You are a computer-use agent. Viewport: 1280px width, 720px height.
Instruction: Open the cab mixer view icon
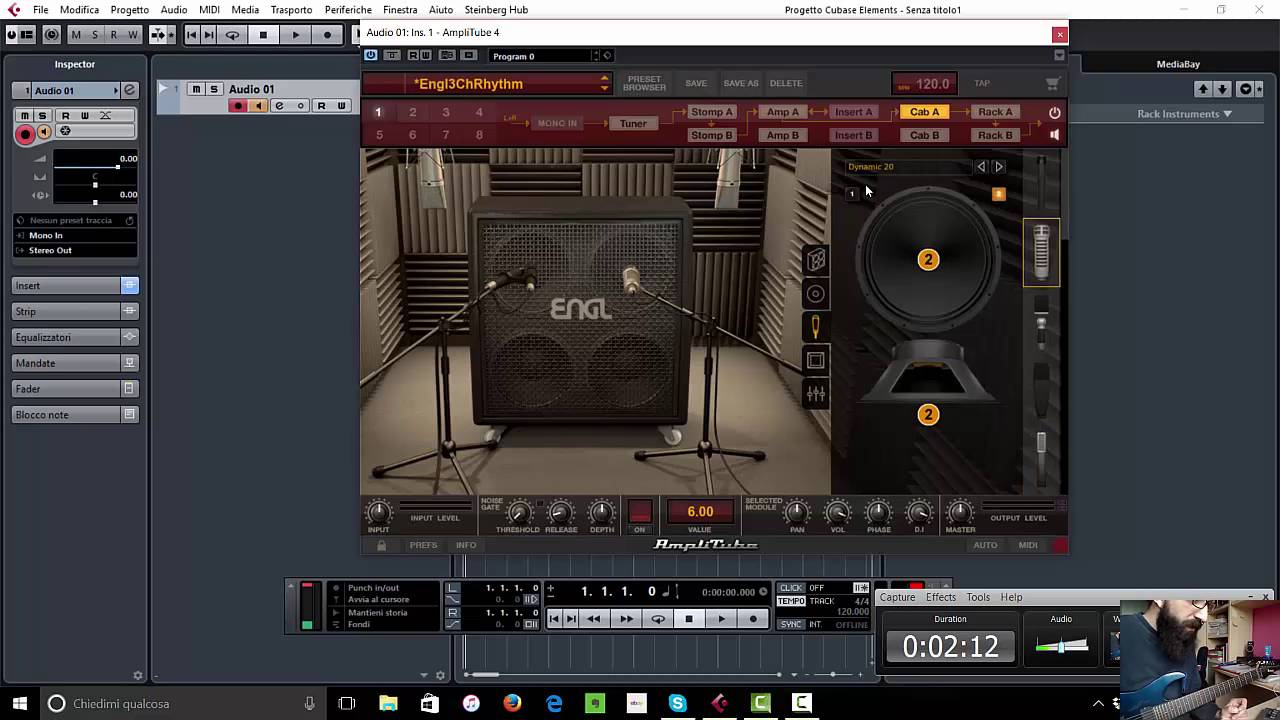(x=816, y=394)
